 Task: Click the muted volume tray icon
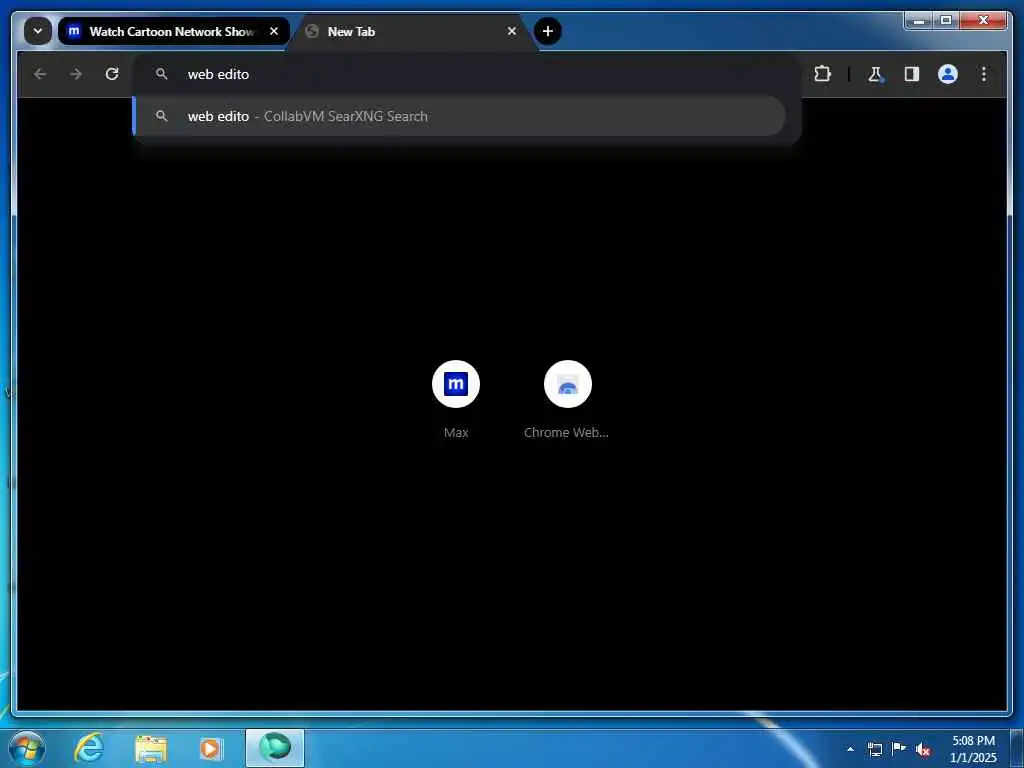pos(923,750)
